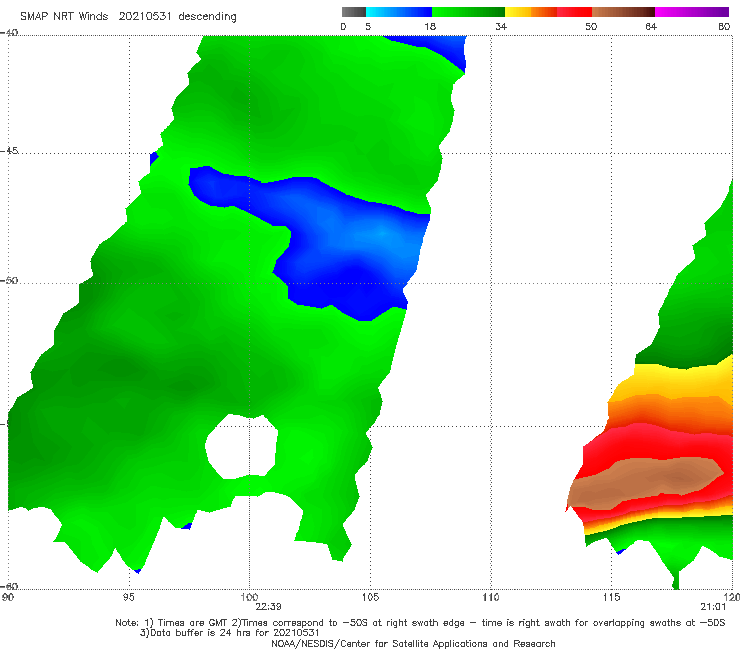Click the swath time label 21:01
This screenshot has width=740, height=650.
point(713,607)
